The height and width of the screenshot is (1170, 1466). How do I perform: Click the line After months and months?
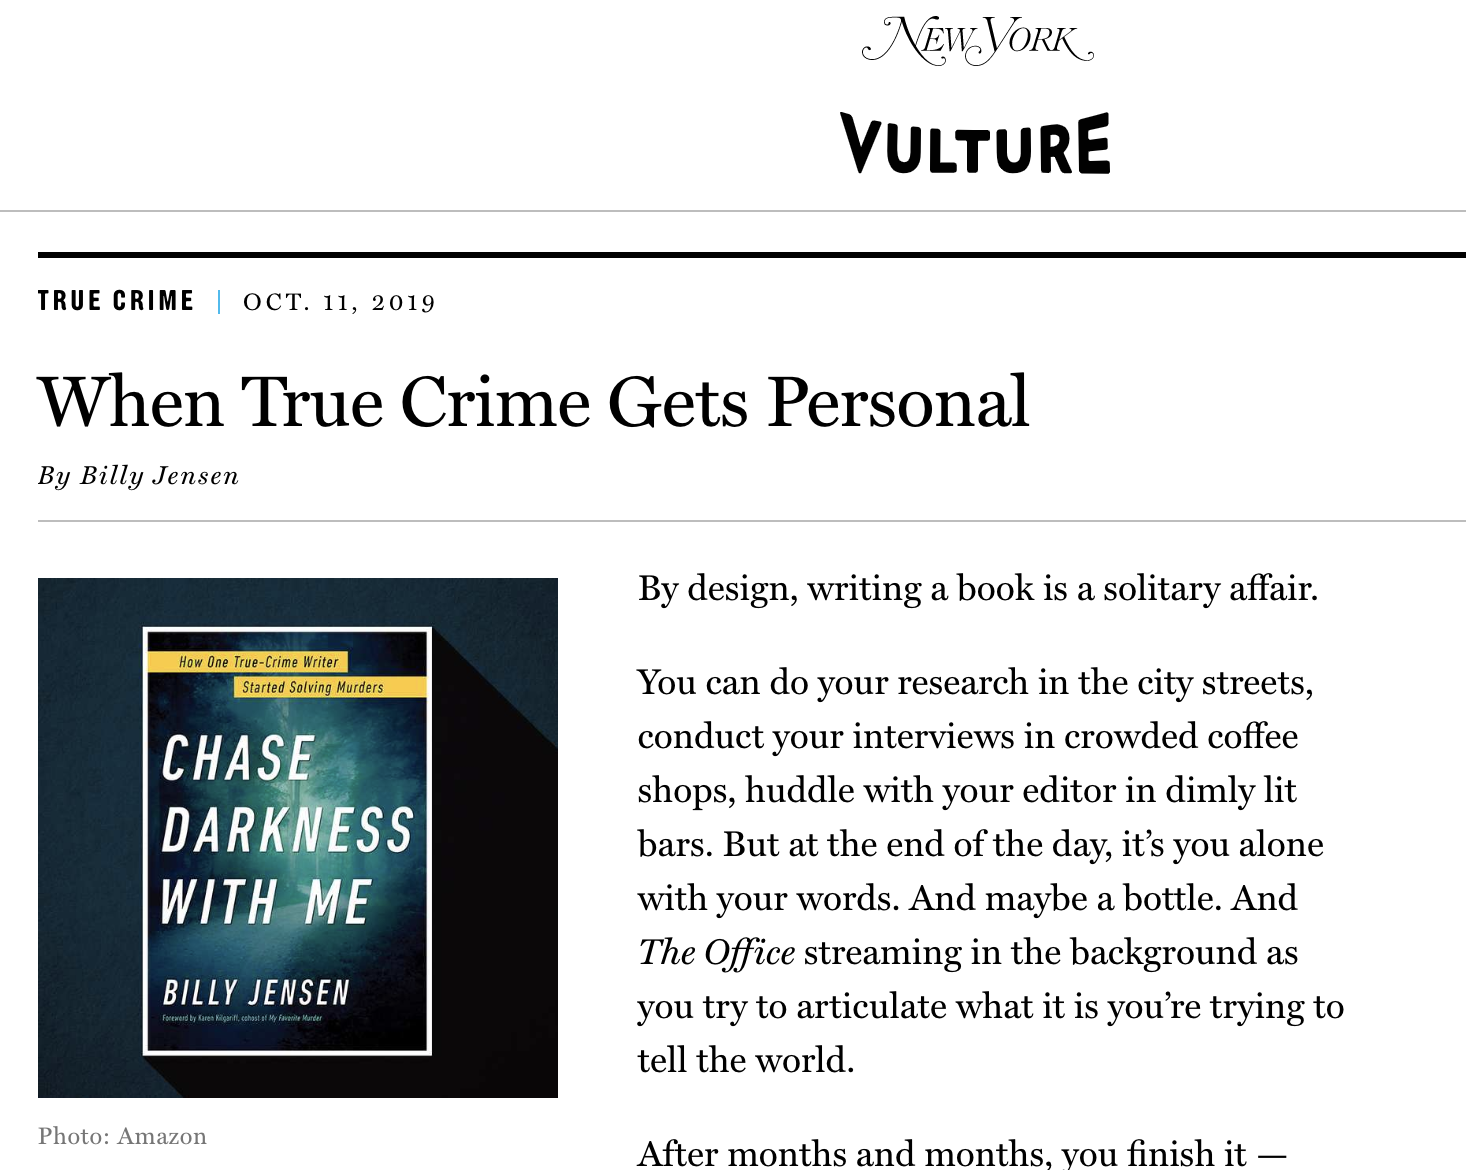click(x=960, y=1153)
